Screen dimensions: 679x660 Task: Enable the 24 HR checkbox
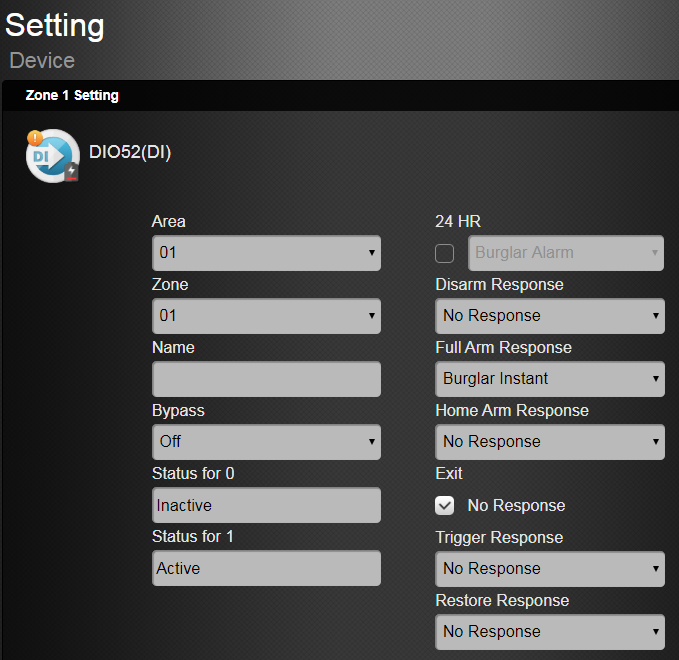[x=445, y=253]
